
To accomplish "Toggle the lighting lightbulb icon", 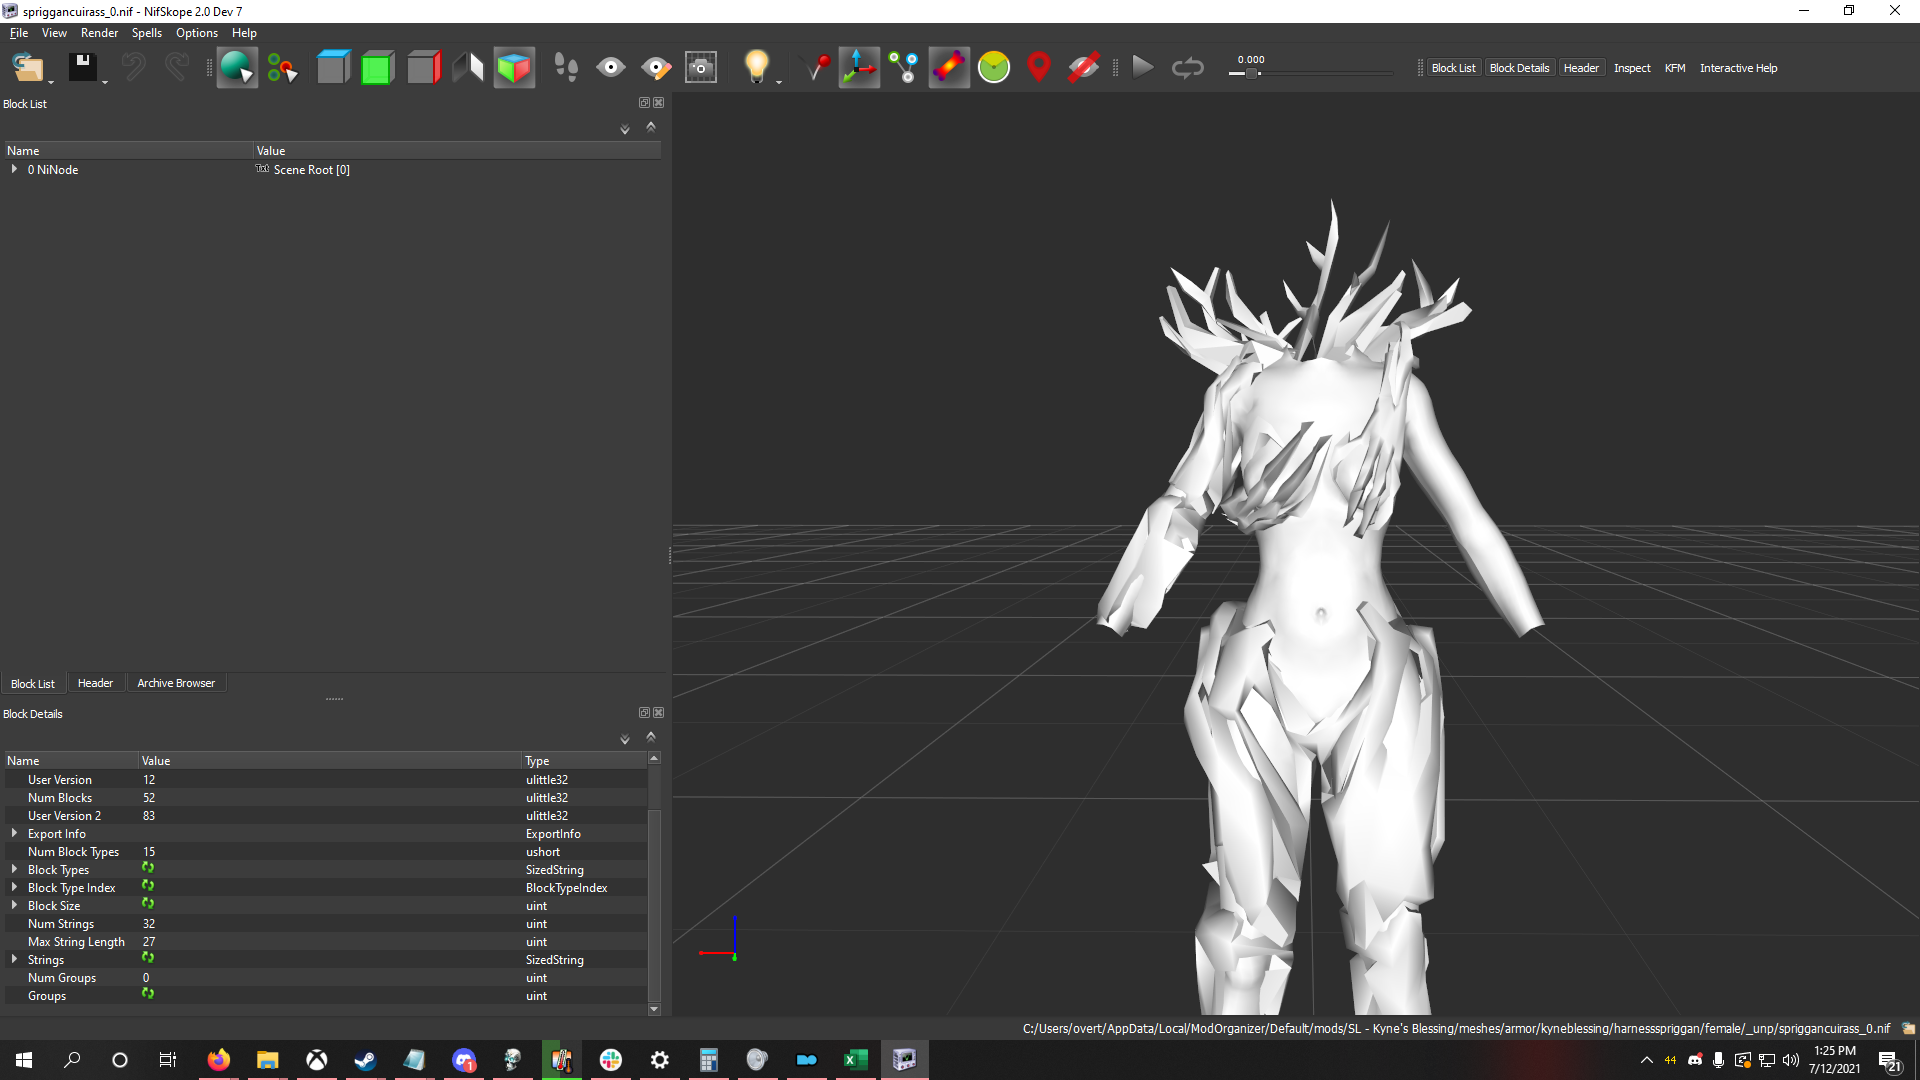I will pyautogui.click(x=756, y=68).
